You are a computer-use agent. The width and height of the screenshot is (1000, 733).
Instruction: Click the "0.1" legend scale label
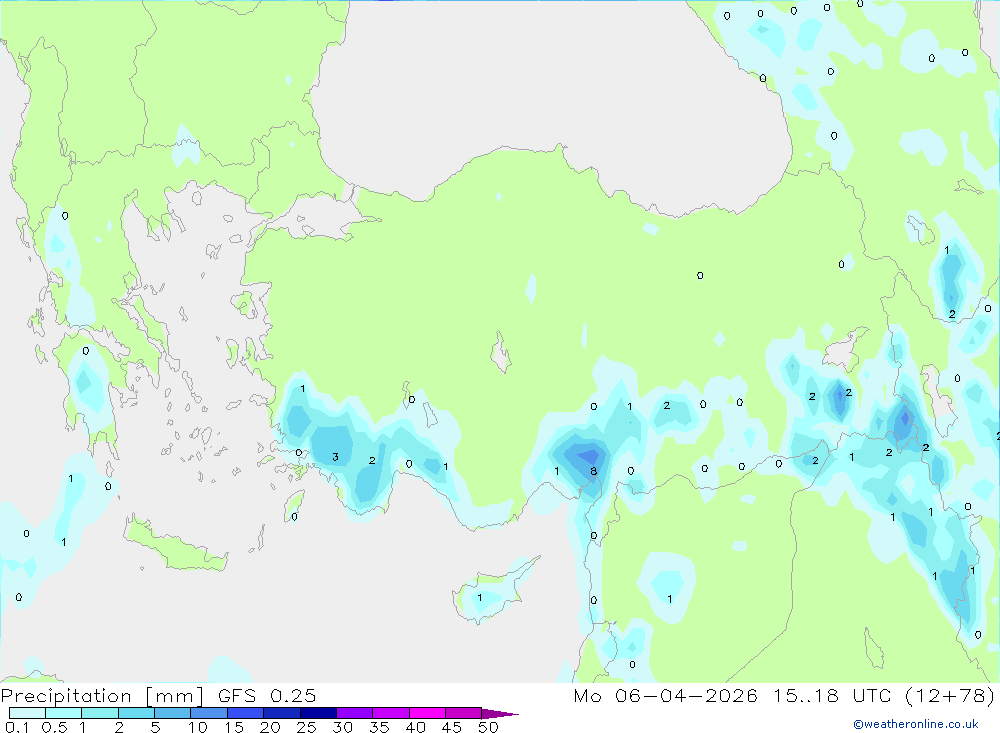coord(17,727)
